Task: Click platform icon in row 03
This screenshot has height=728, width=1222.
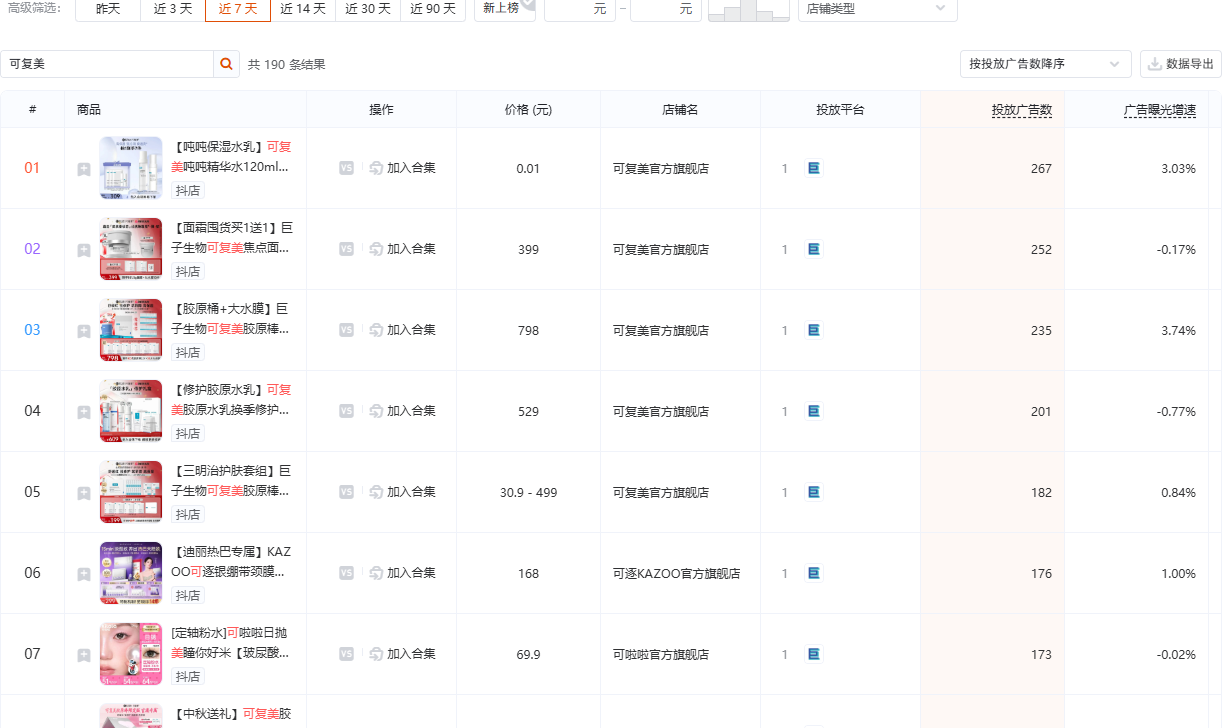Action: [x=813, y=330]
